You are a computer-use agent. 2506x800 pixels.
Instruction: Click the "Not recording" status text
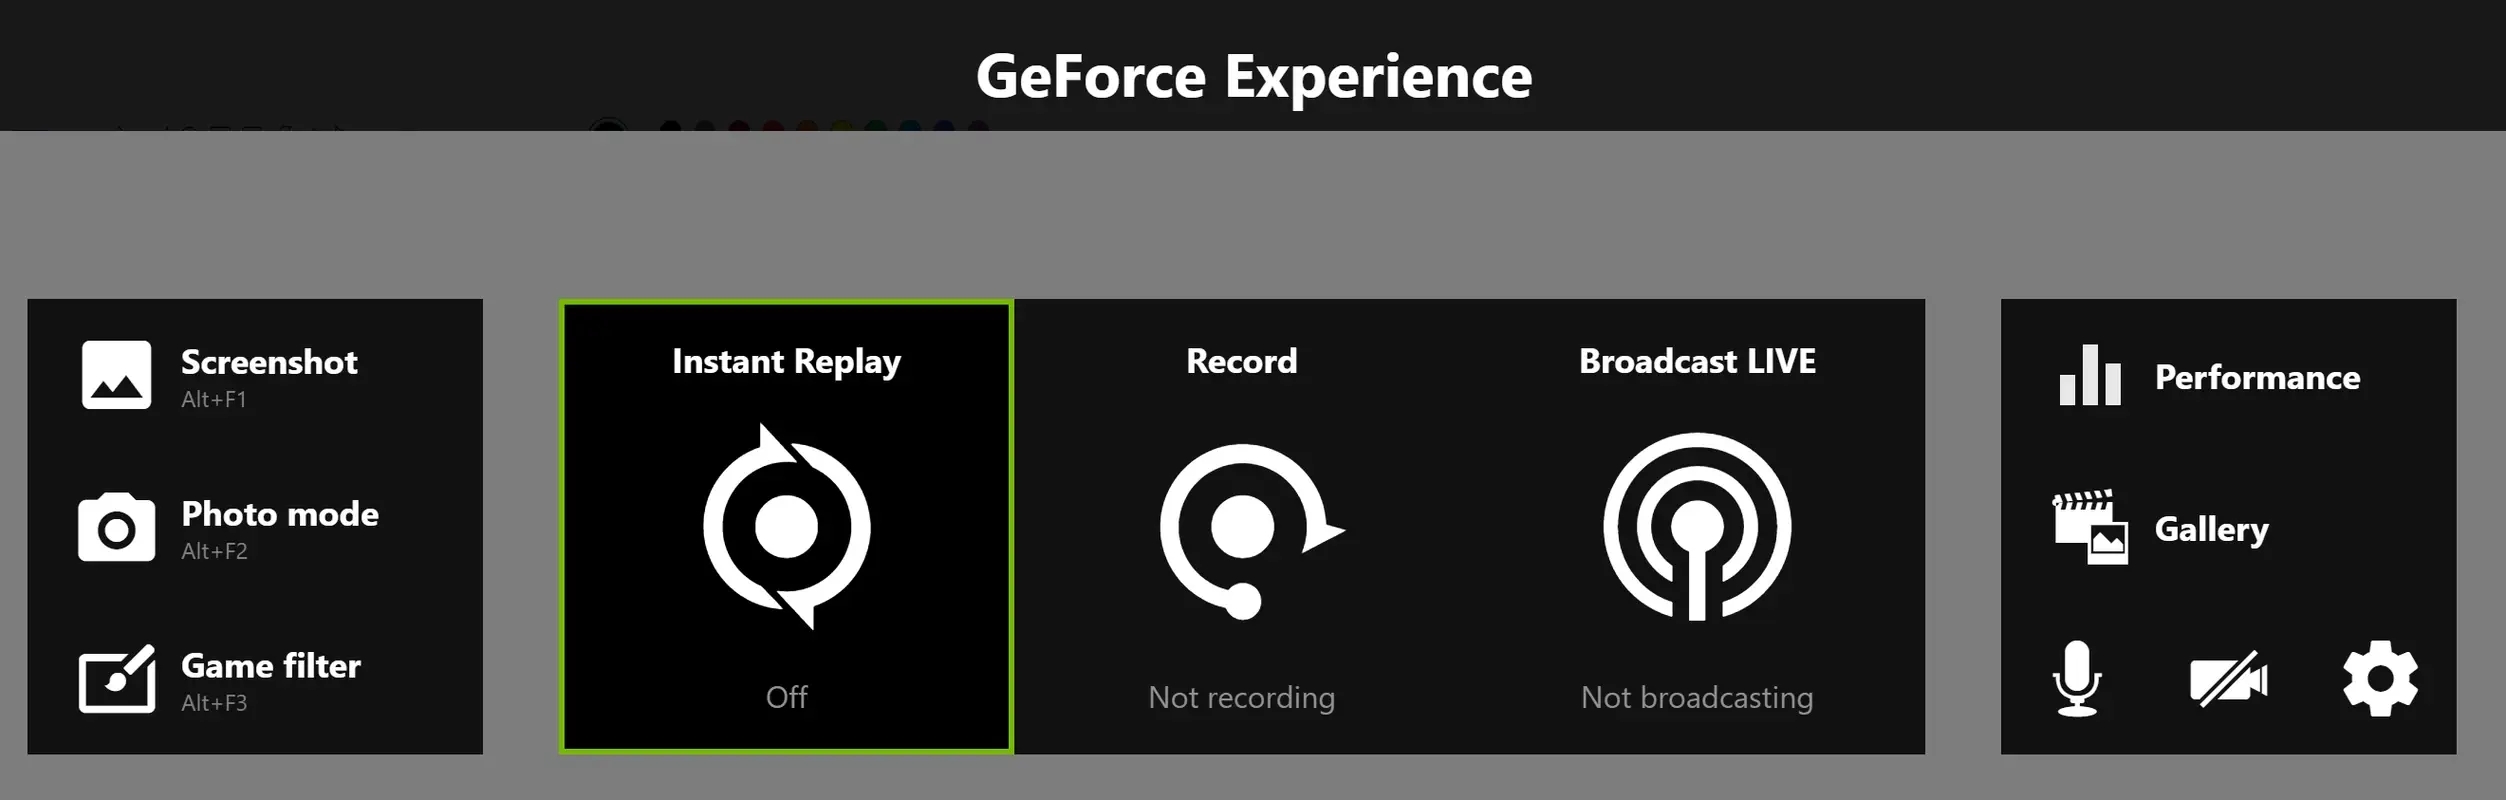1242,697
